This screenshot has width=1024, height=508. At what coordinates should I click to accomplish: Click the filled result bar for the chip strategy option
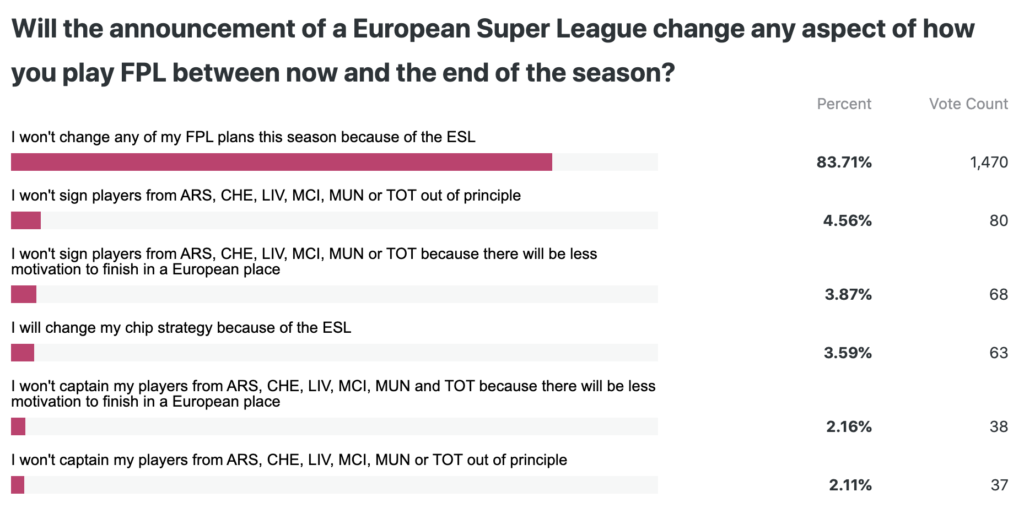tap(22, 352)
